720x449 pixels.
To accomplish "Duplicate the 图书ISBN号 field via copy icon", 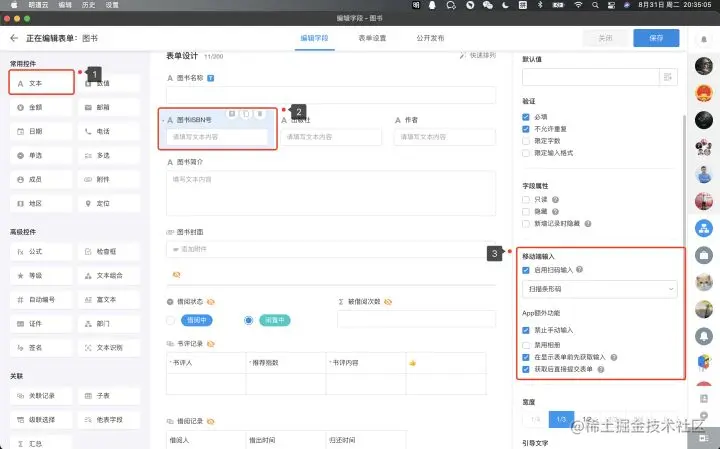I will coord(246,114).
